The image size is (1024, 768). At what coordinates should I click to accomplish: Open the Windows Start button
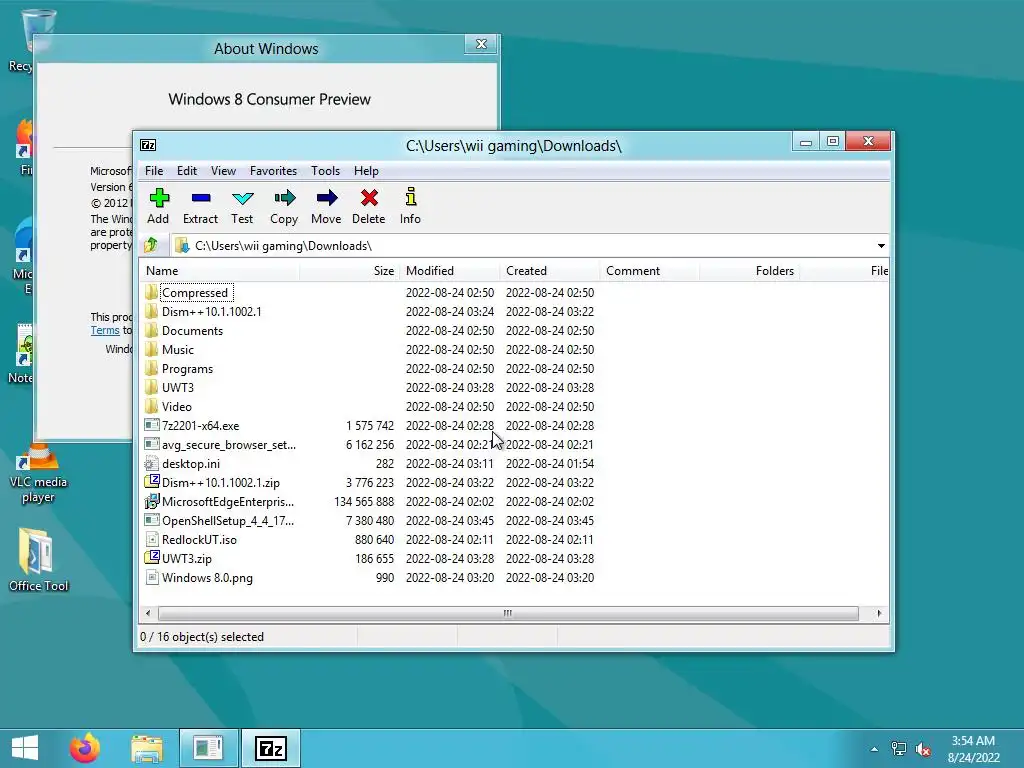[x=25, y=748]
